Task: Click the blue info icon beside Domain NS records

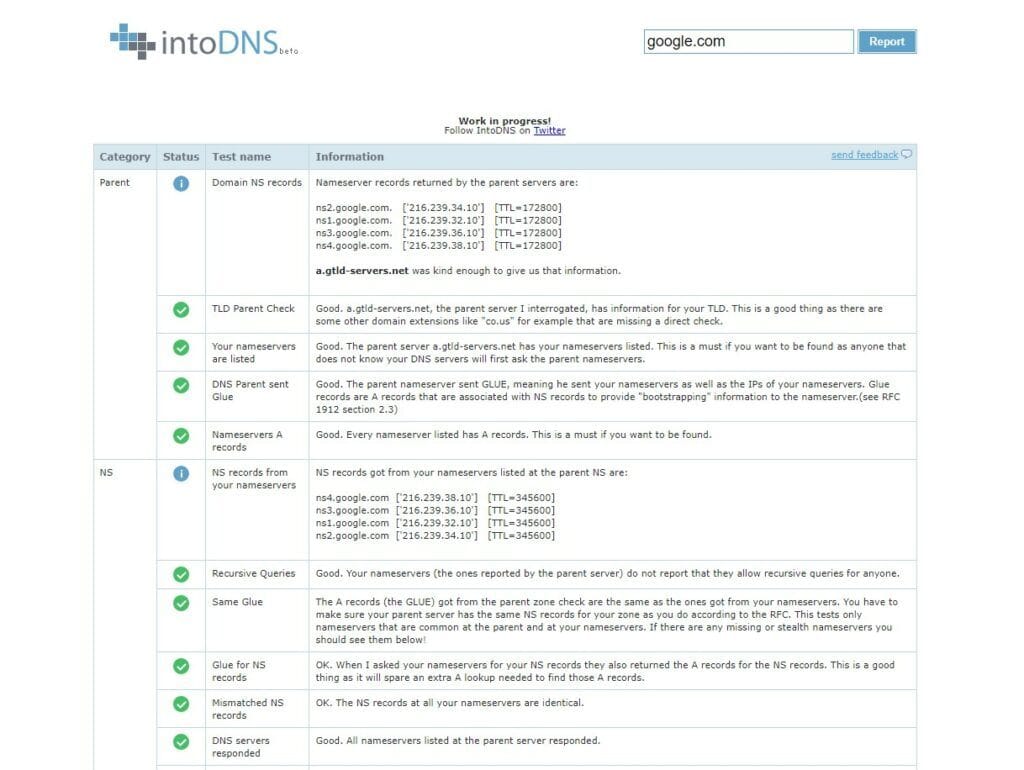Action: pos(181,182)
